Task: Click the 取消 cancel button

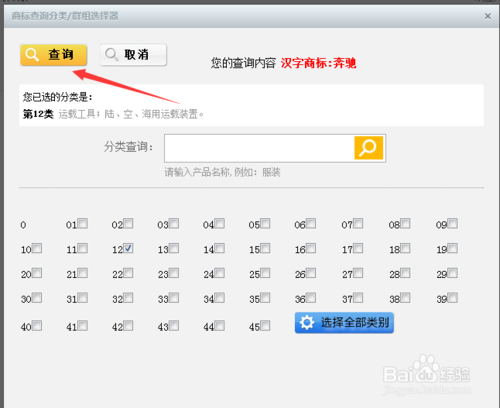Action: [133, 55]
